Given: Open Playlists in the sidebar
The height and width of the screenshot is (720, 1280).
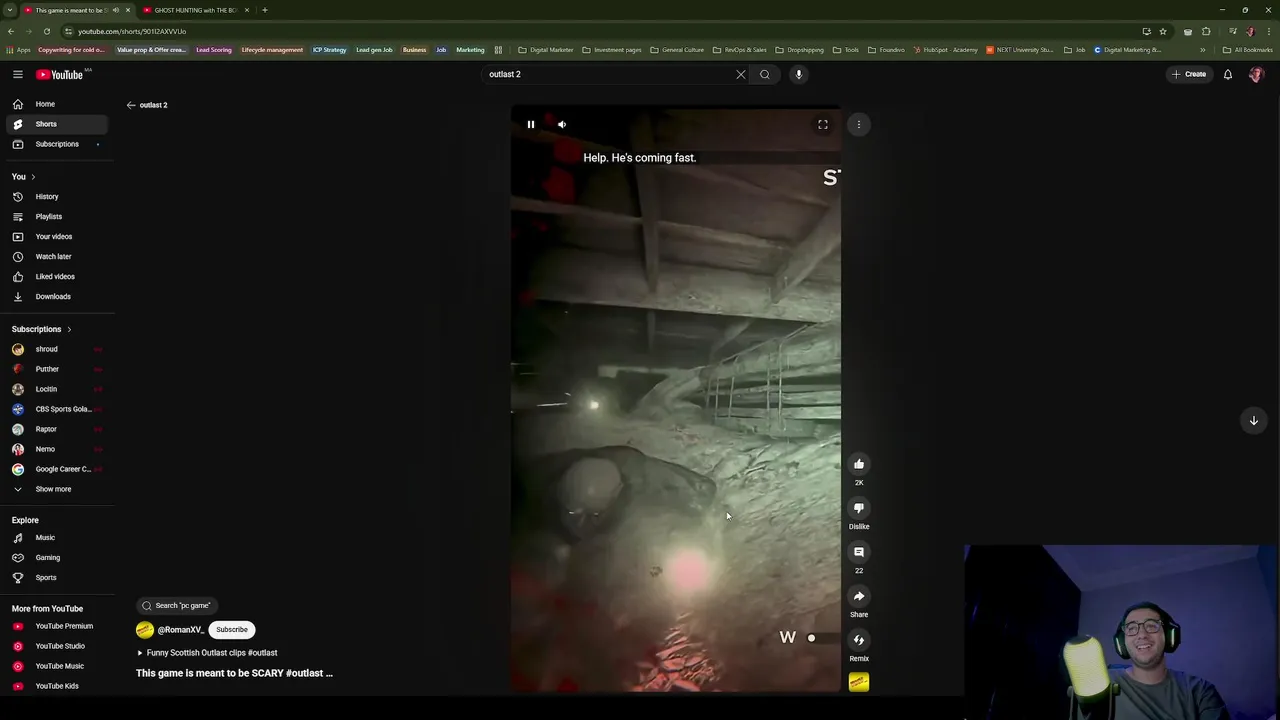Looking at the screenshot, I should point(57,217).
